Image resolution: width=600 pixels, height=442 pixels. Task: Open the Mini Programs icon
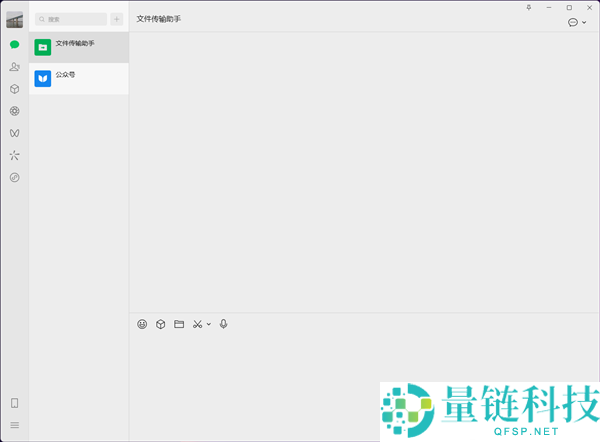click(15, 177)
